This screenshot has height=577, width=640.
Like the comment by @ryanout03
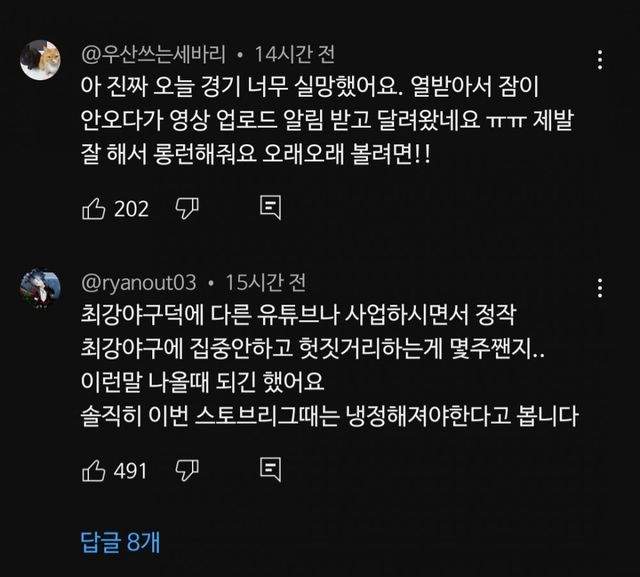pos(94,469)
